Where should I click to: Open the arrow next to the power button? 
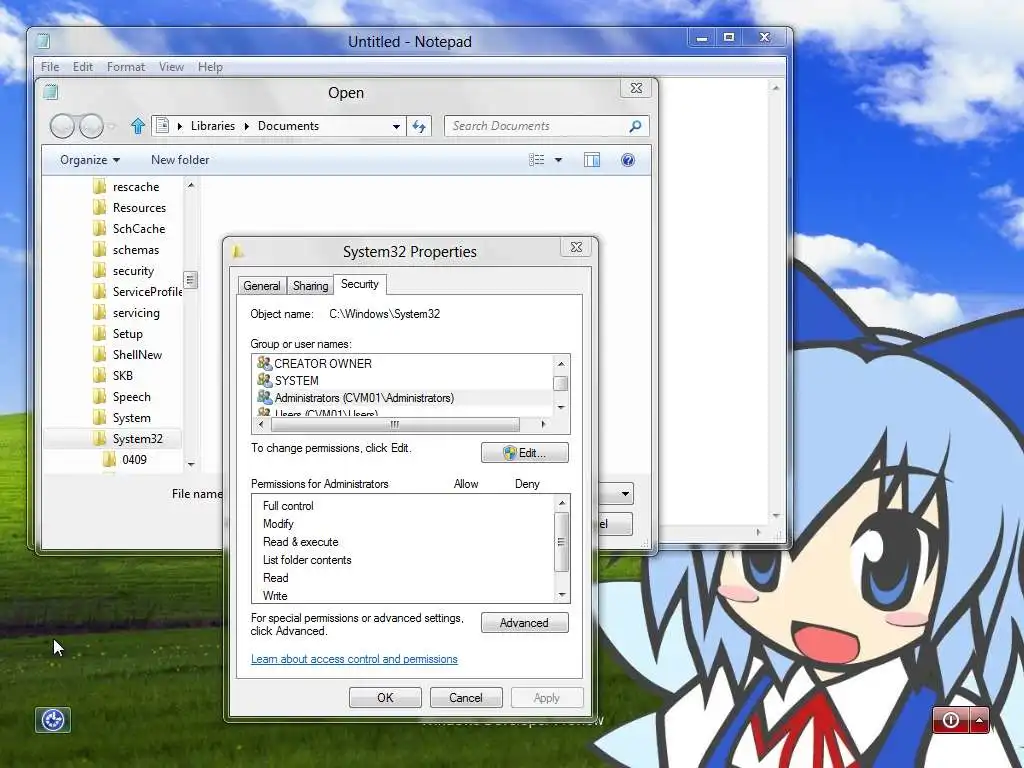(x=979, y=720)
